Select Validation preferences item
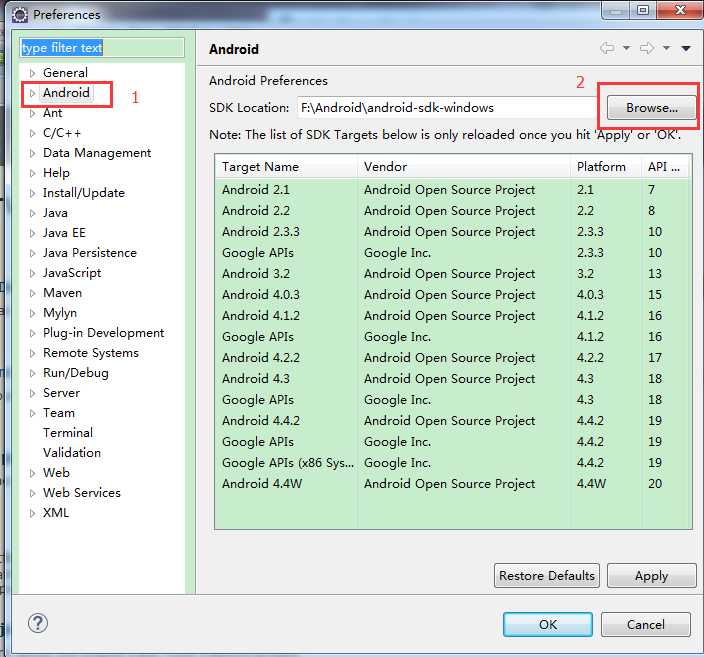Image resolution: width=704 pixels, height=657 pixels. [72, 453]
